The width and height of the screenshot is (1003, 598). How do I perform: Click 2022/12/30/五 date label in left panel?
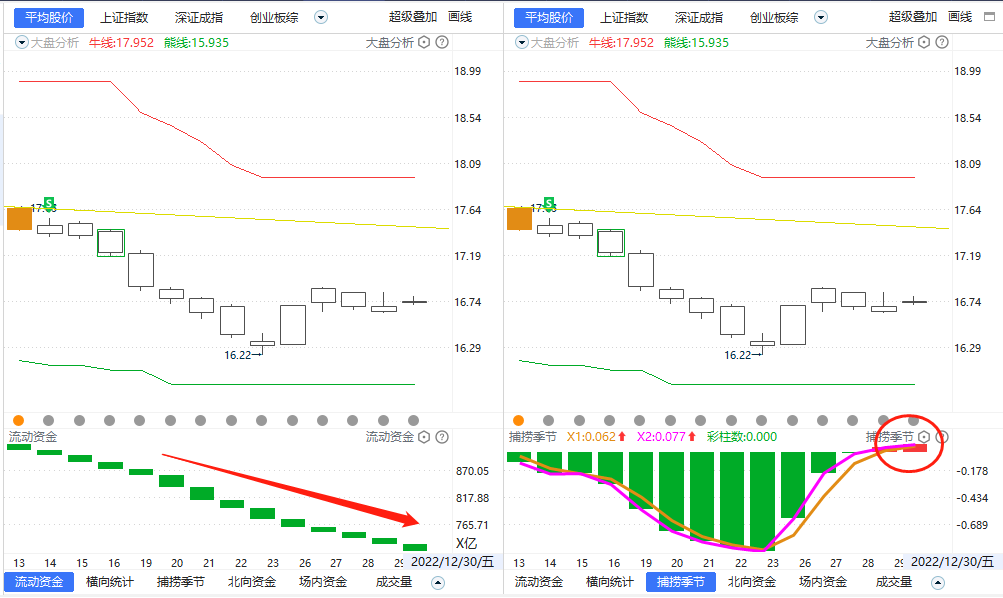tap(452, 562)
